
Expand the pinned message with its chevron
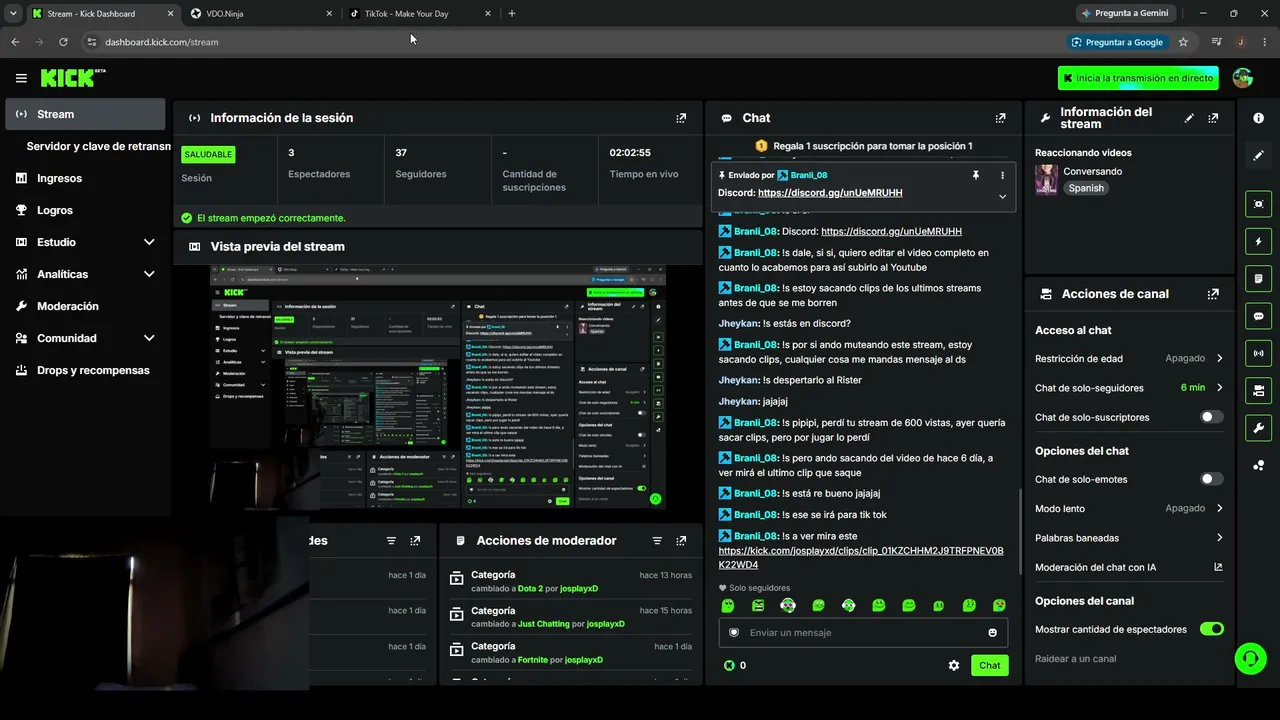(1002, 196)
